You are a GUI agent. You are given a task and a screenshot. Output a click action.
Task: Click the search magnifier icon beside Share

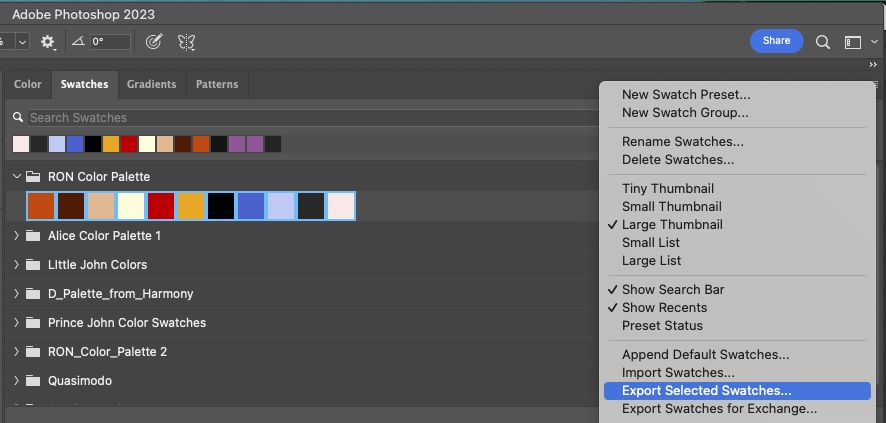click(x=823, y=42)
